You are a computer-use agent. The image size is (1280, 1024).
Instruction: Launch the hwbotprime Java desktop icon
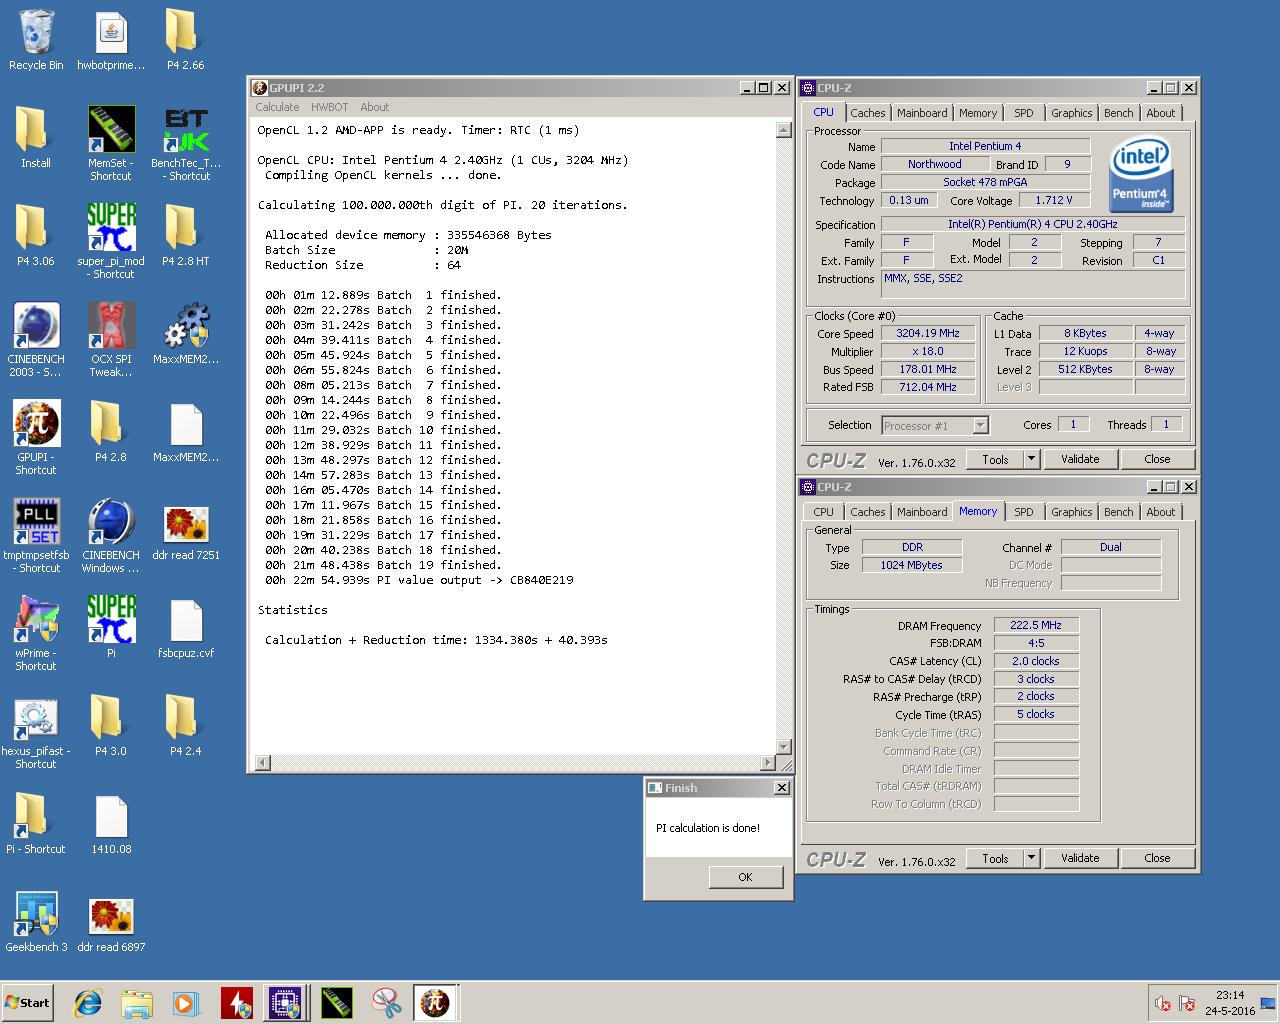point(111,40)
